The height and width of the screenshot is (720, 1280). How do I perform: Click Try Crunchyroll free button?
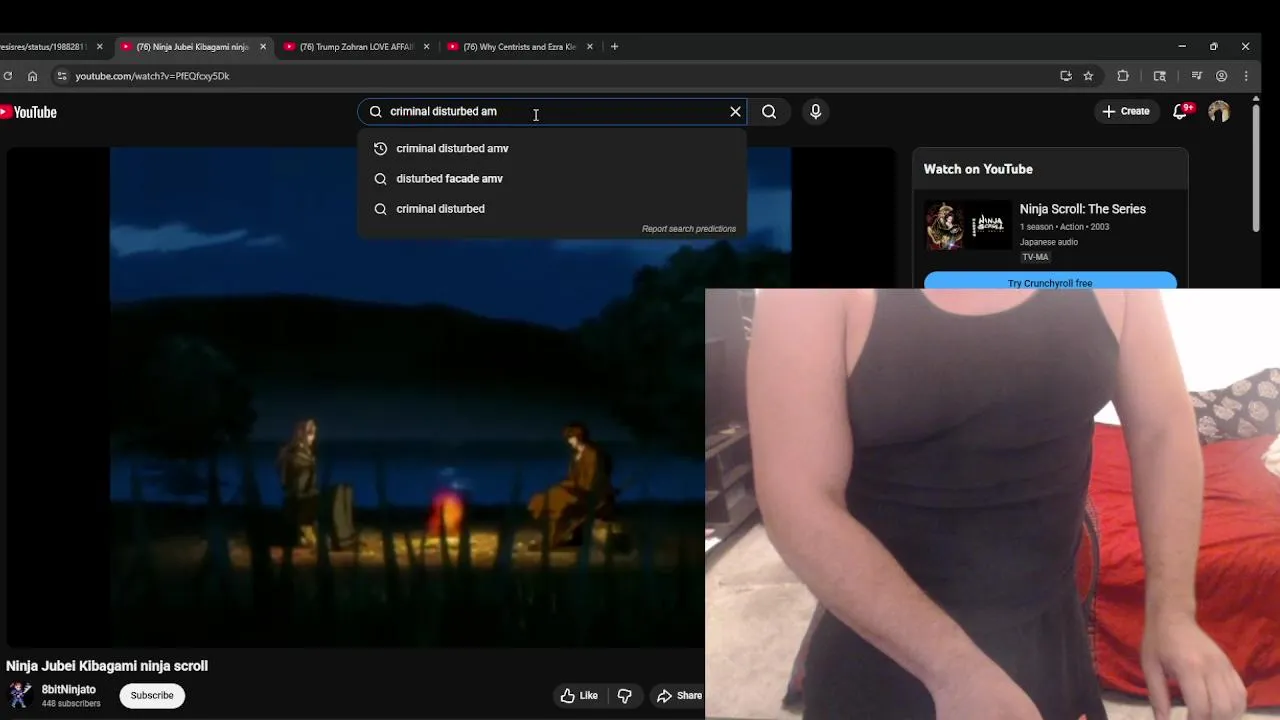tap(1050, 282)
